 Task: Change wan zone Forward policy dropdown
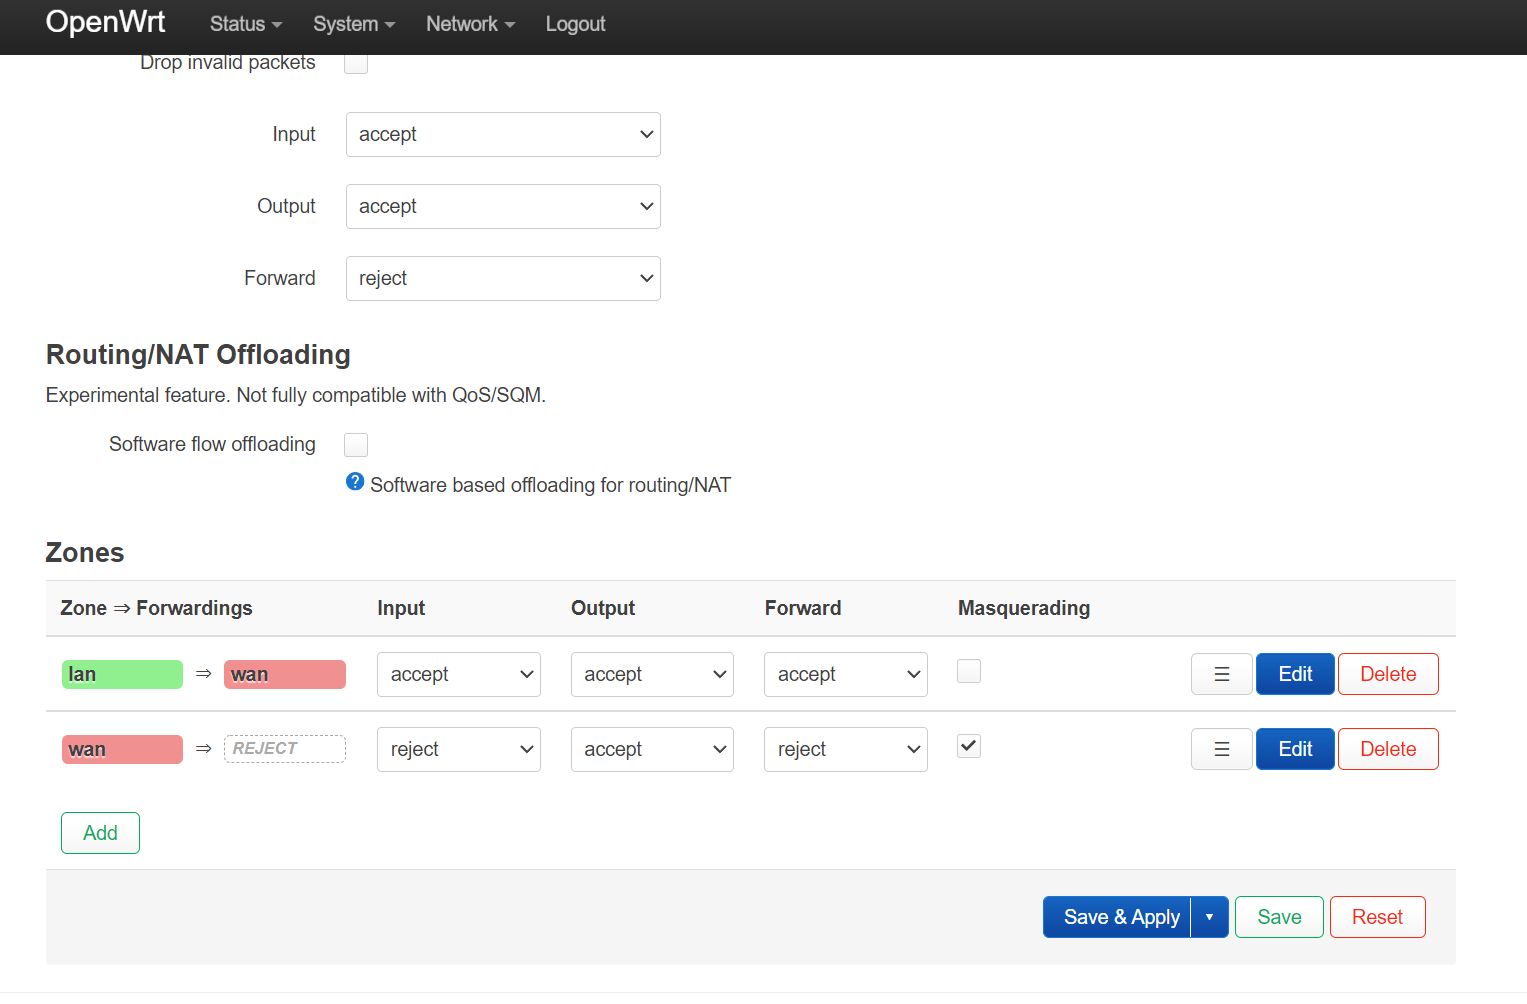pyautogui.click(x=846, y=749)
